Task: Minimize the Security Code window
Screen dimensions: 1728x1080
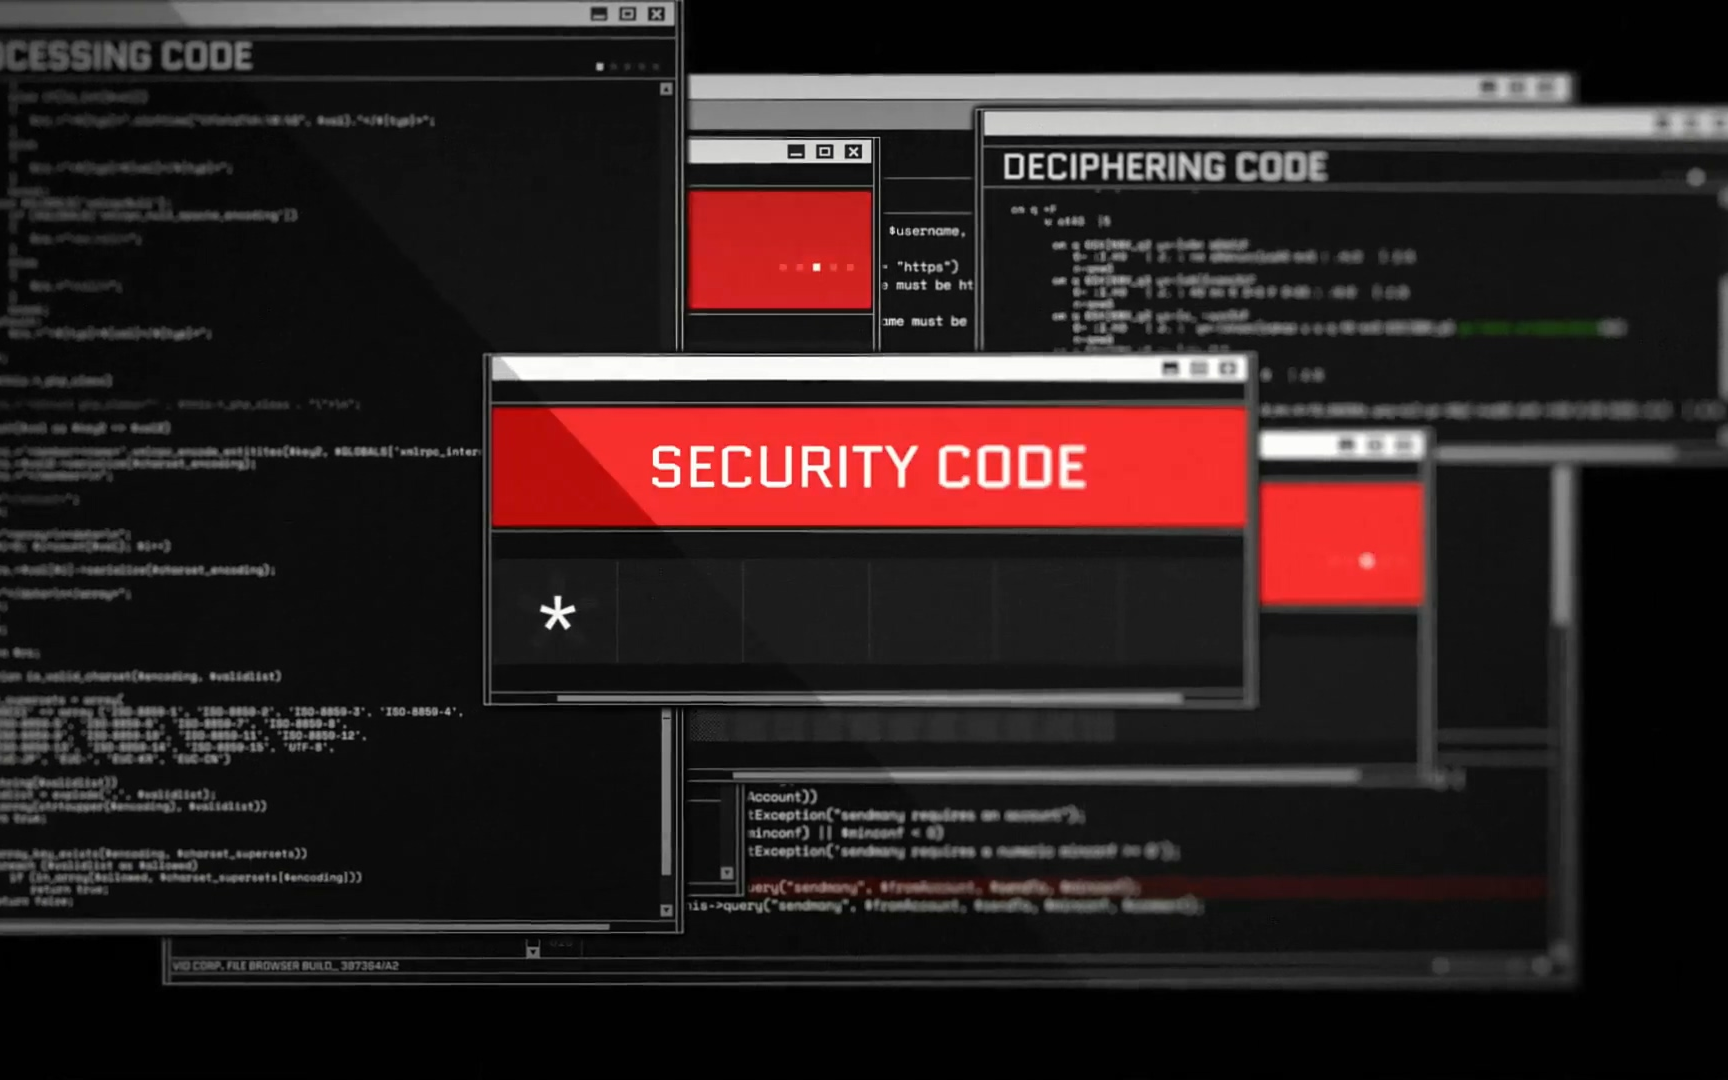Action: click(1170, 369)
